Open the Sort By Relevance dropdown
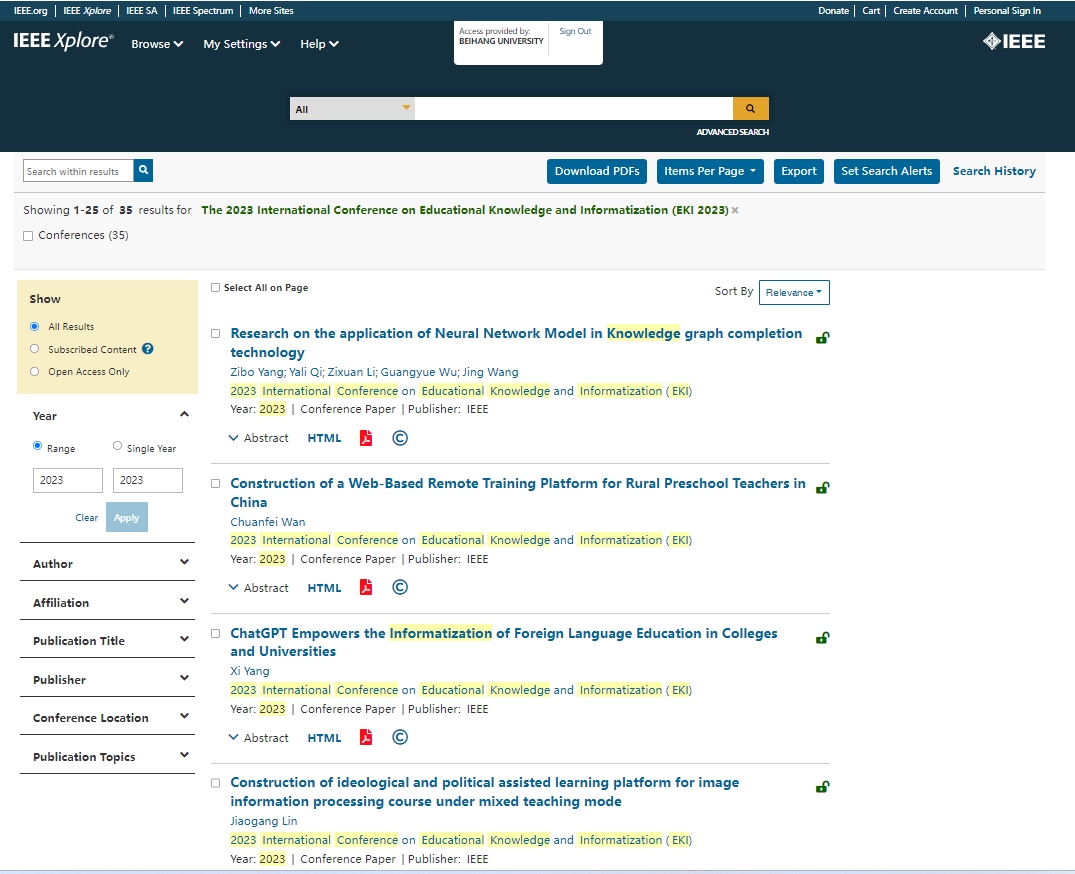Viewport: 1075px width, 874px height. pyautogui.click(x=794, y=292)
